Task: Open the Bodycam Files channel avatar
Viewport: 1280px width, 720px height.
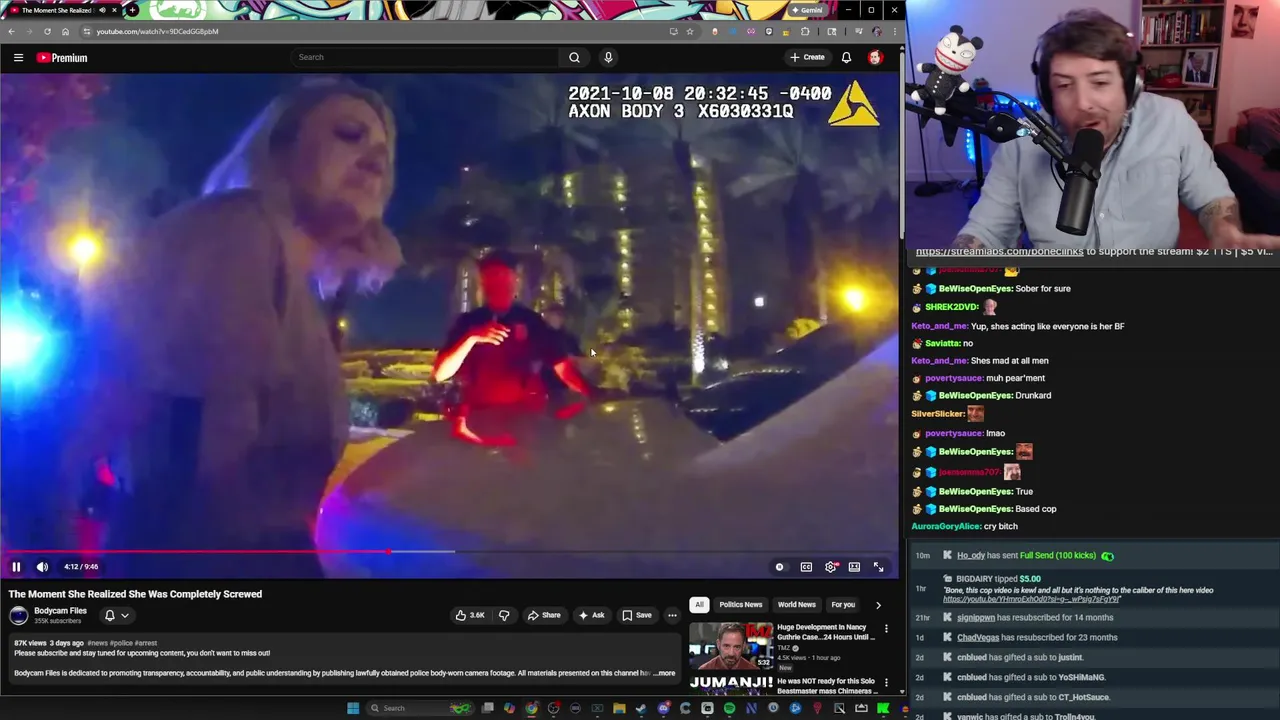Action: pos(19,615)
